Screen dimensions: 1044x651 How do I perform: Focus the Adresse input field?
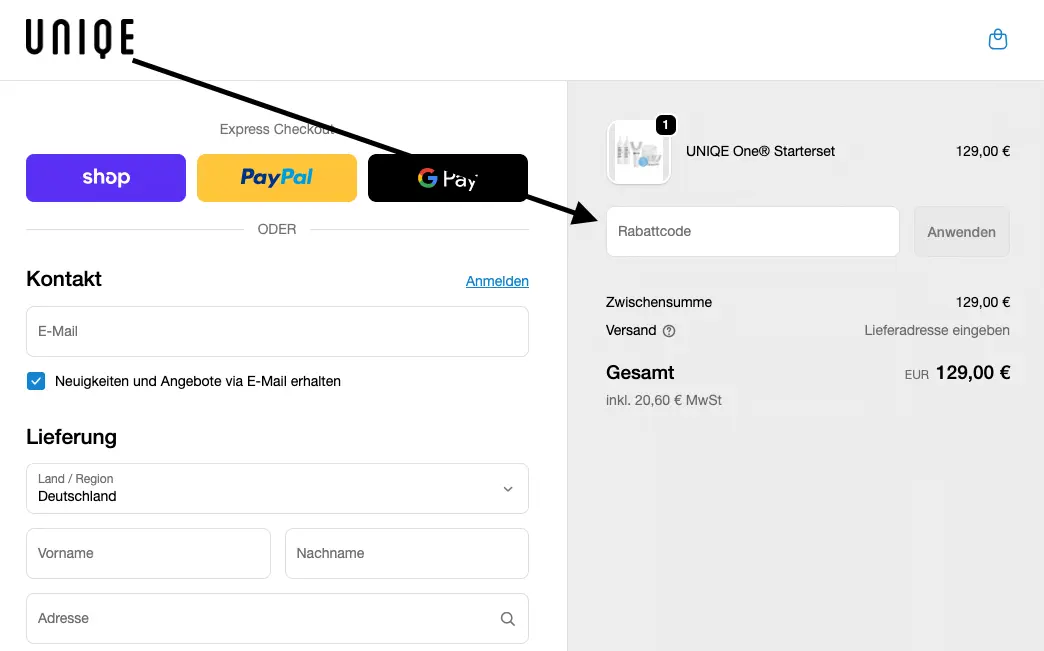(x=260, y=619)
